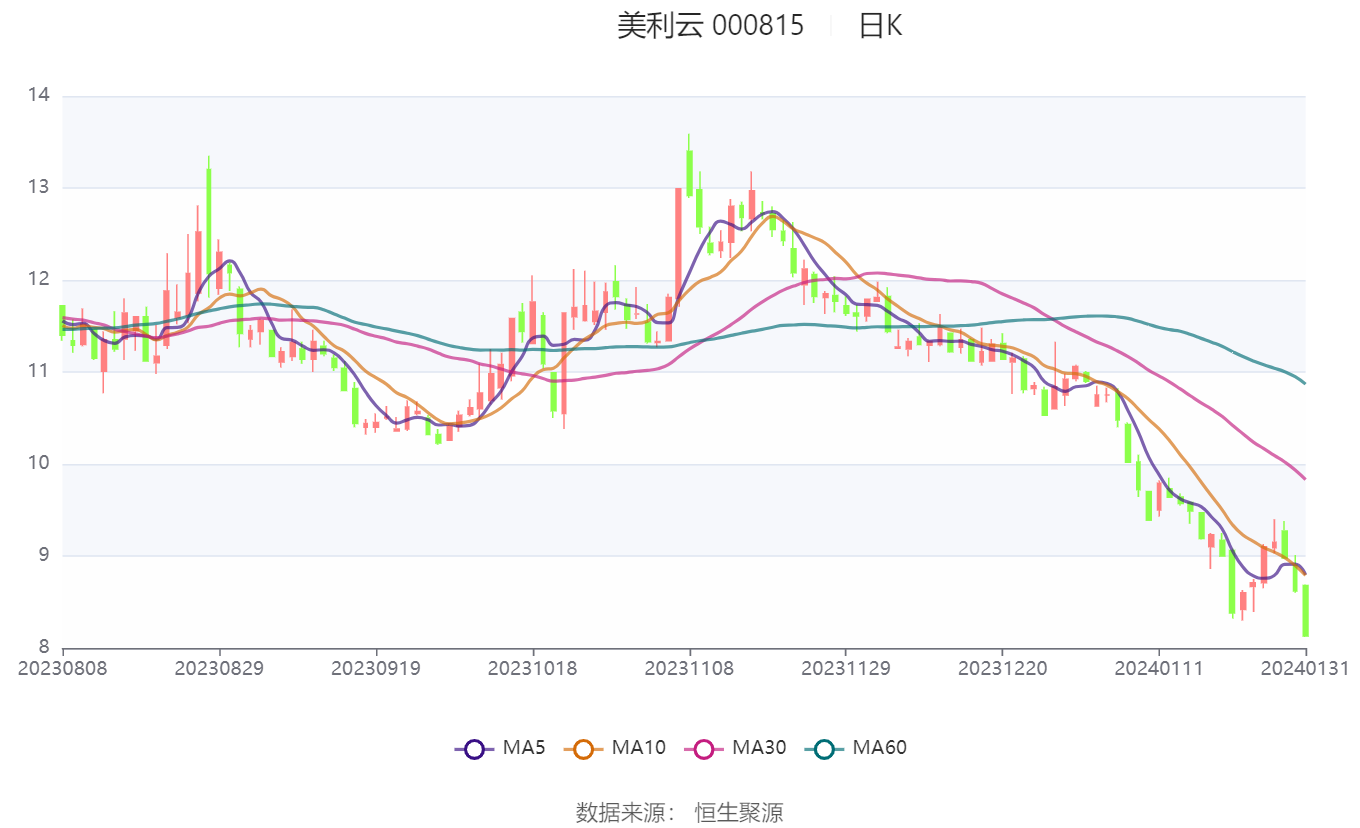Click the tall green candle peaking near 20230829
This screenshot has height=828, width=1360.
209,220
